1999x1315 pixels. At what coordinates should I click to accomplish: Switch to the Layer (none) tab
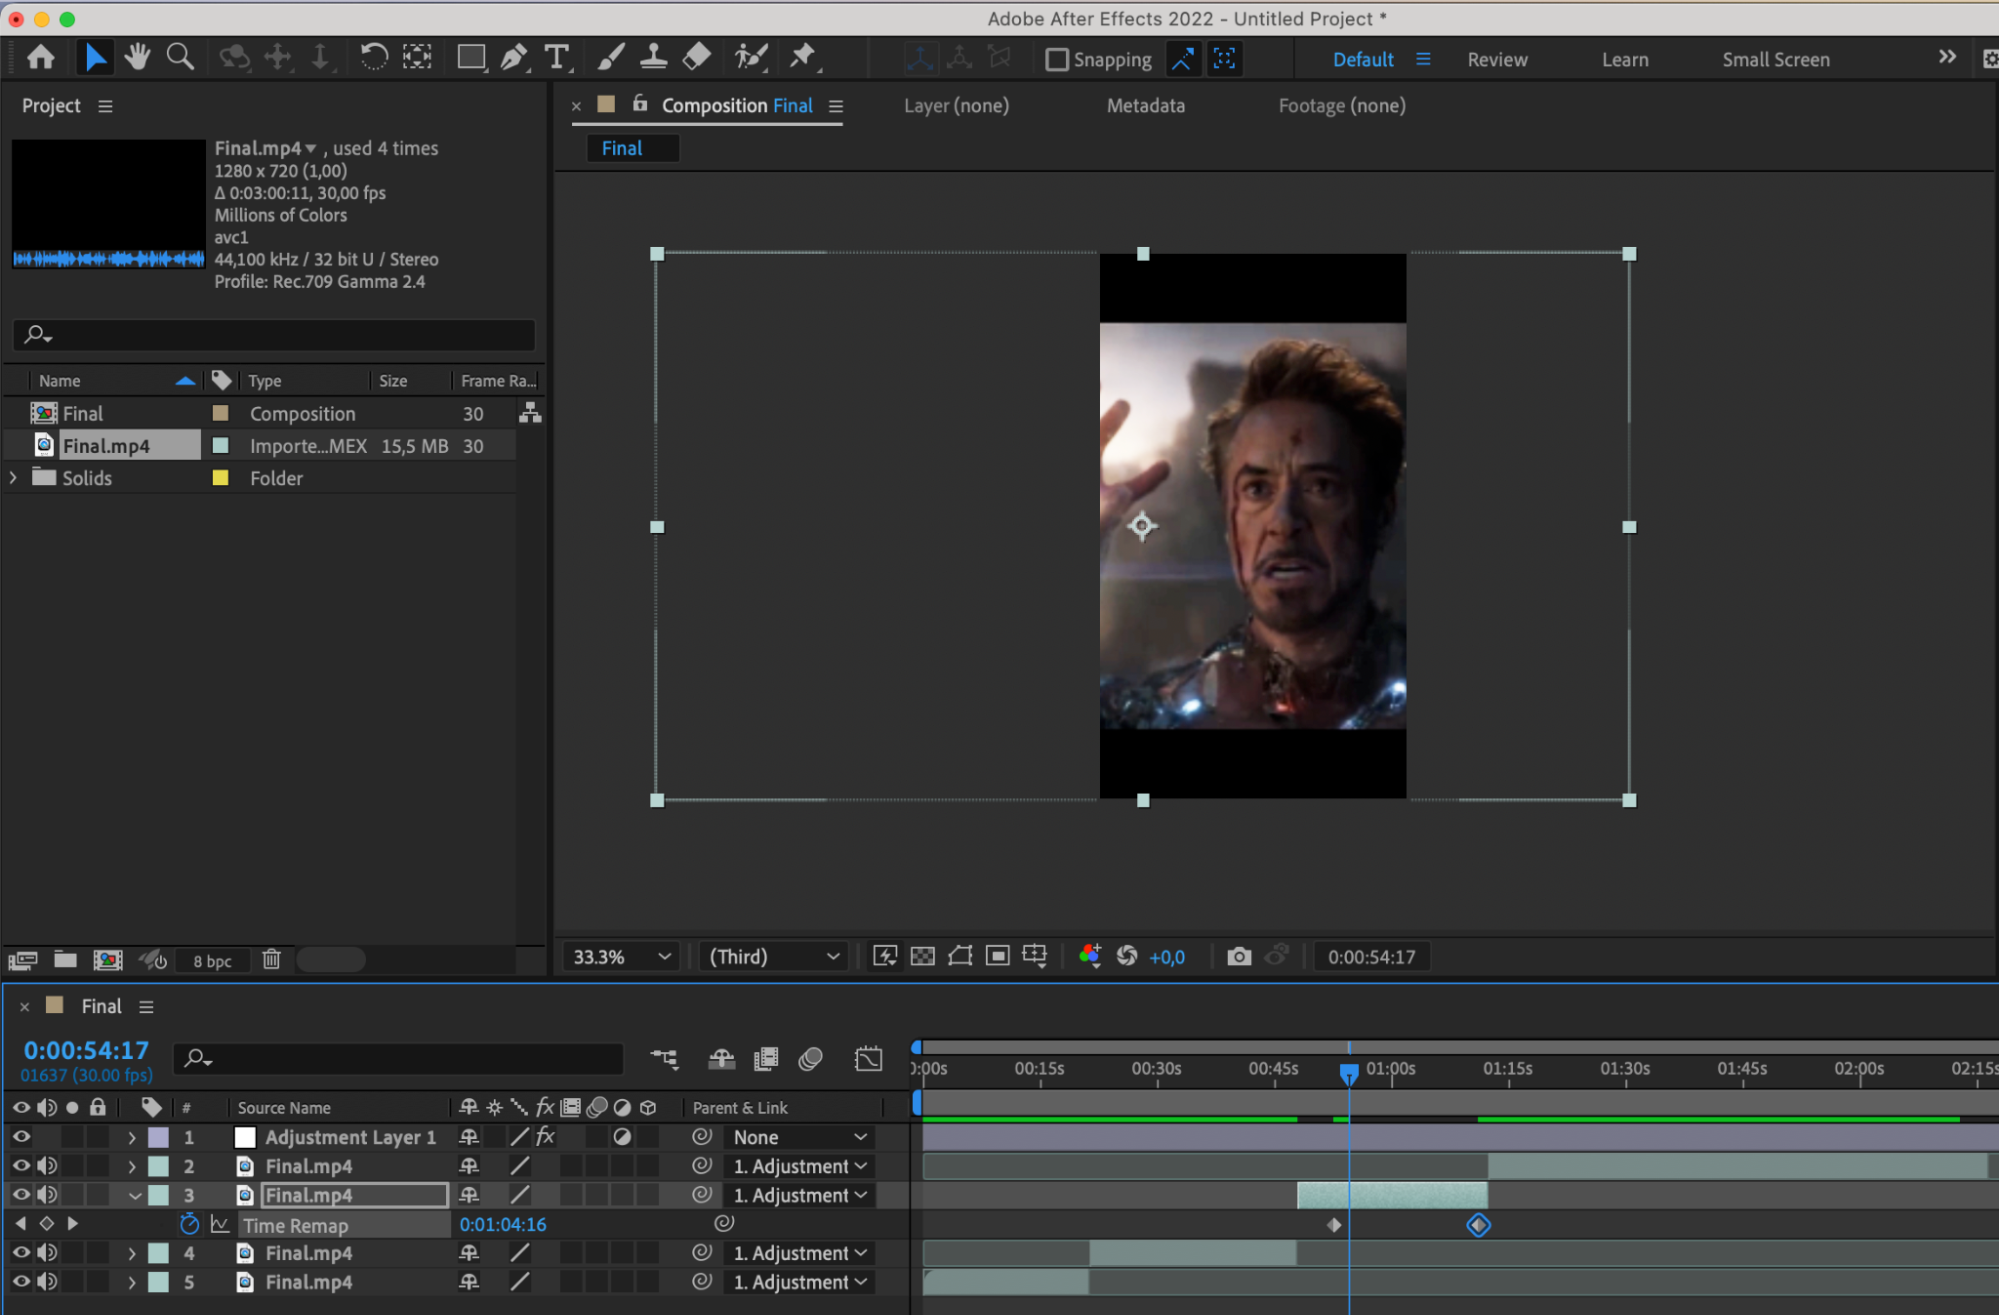[956, 105]
